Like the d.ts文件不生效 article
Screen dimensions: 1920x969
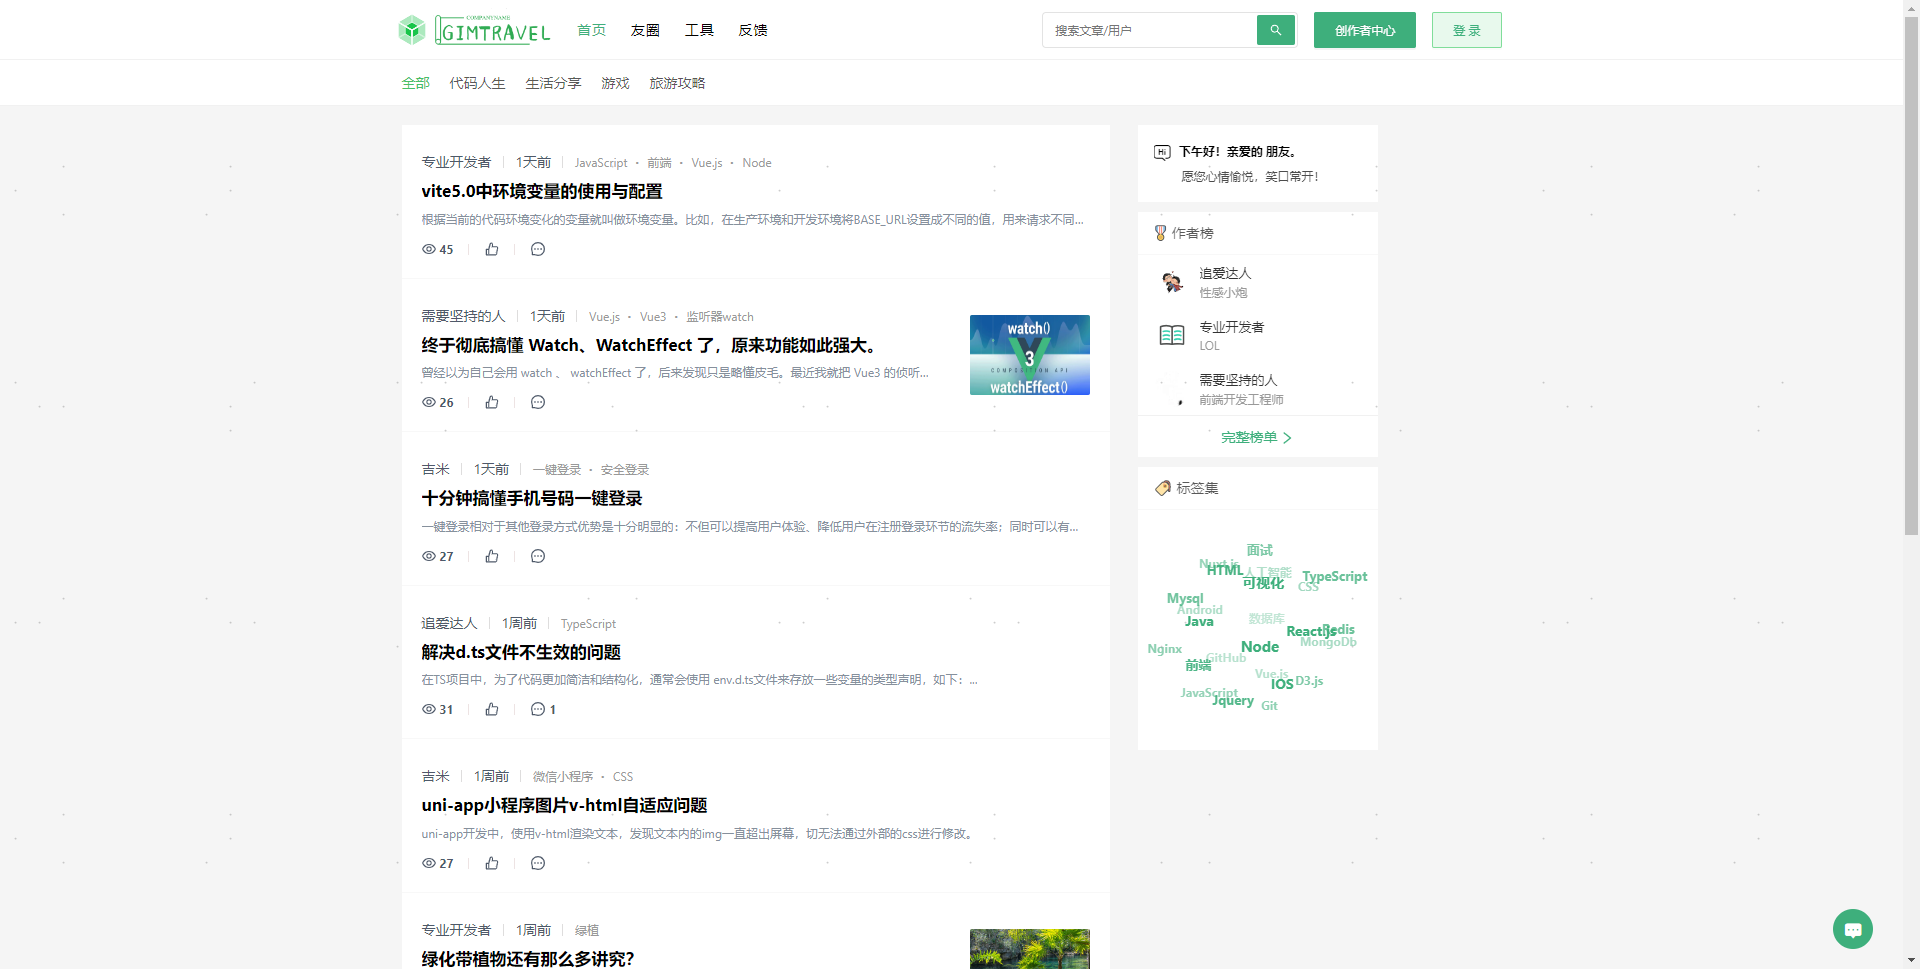(x=492, y=709)
